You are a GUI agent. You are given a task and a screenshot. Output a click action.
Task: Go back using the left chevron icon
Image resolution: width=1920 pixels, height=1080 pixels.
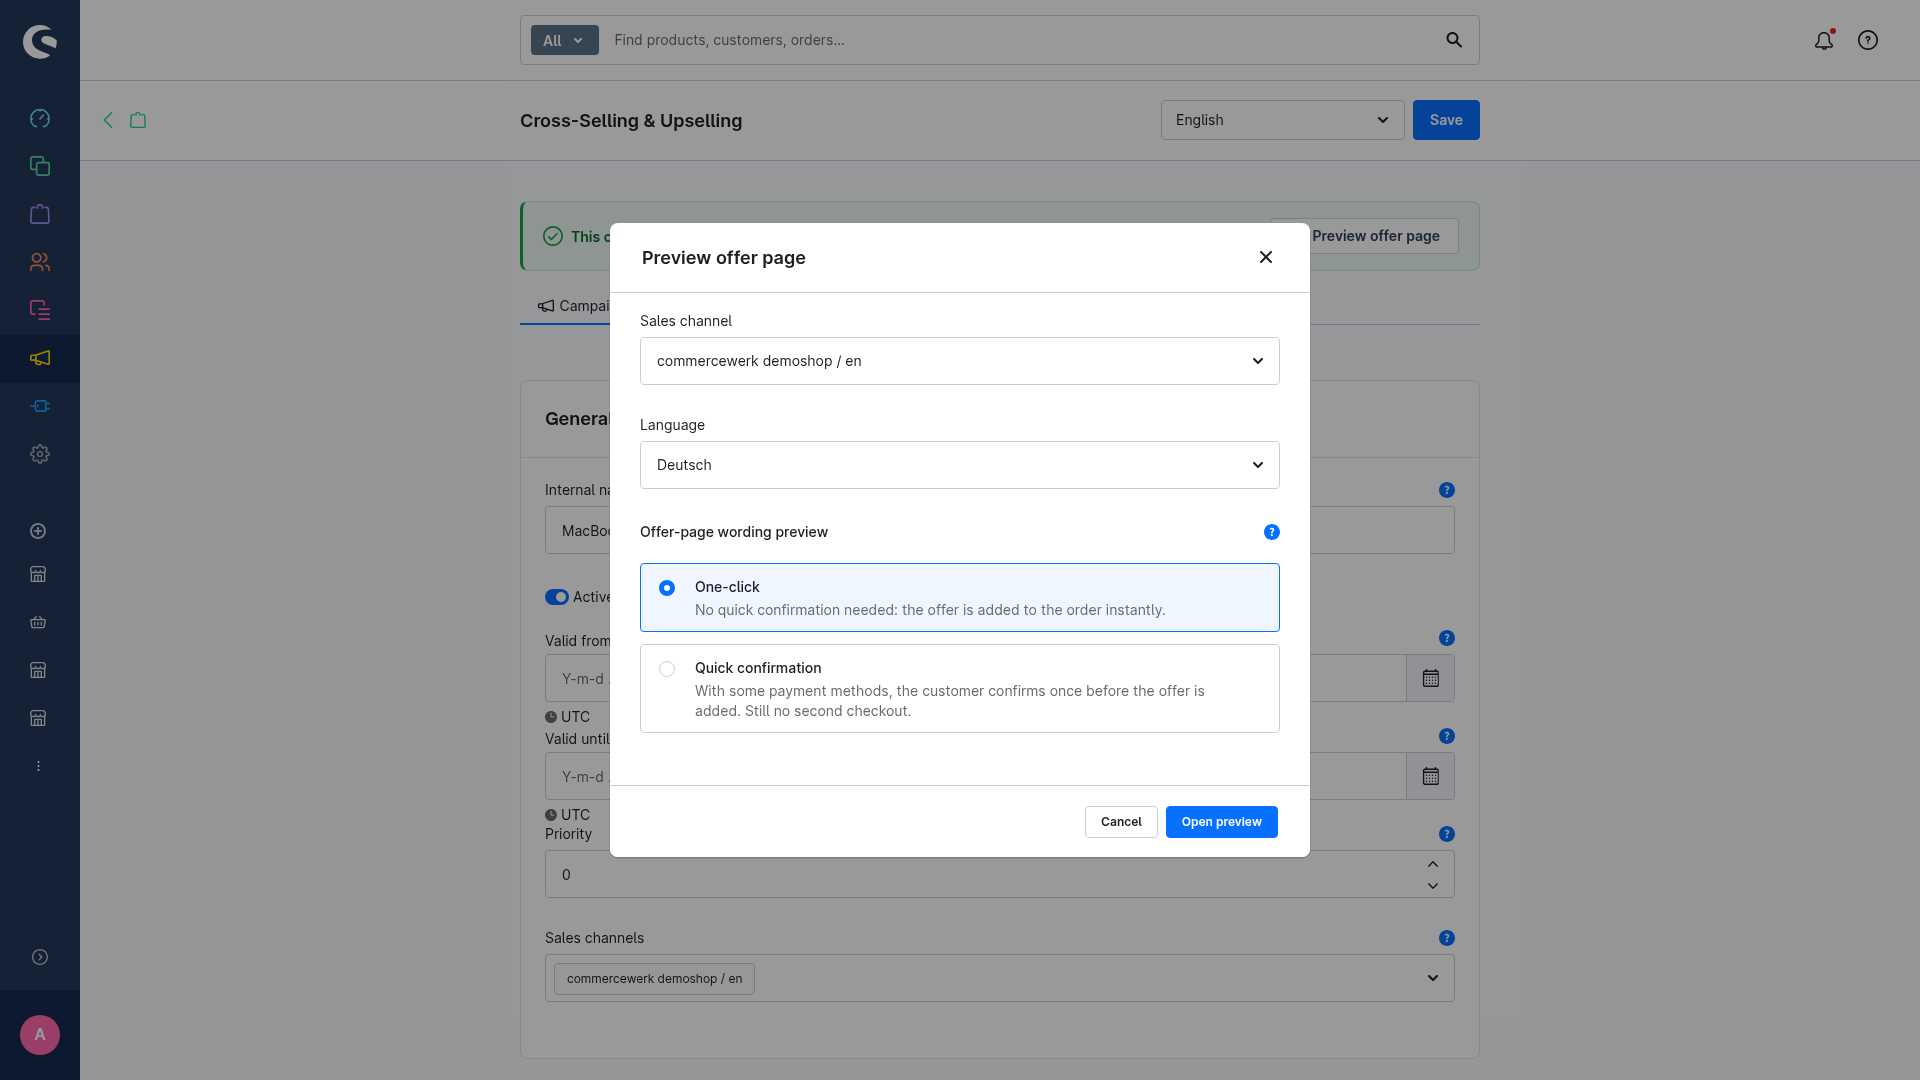click(108, 120)
